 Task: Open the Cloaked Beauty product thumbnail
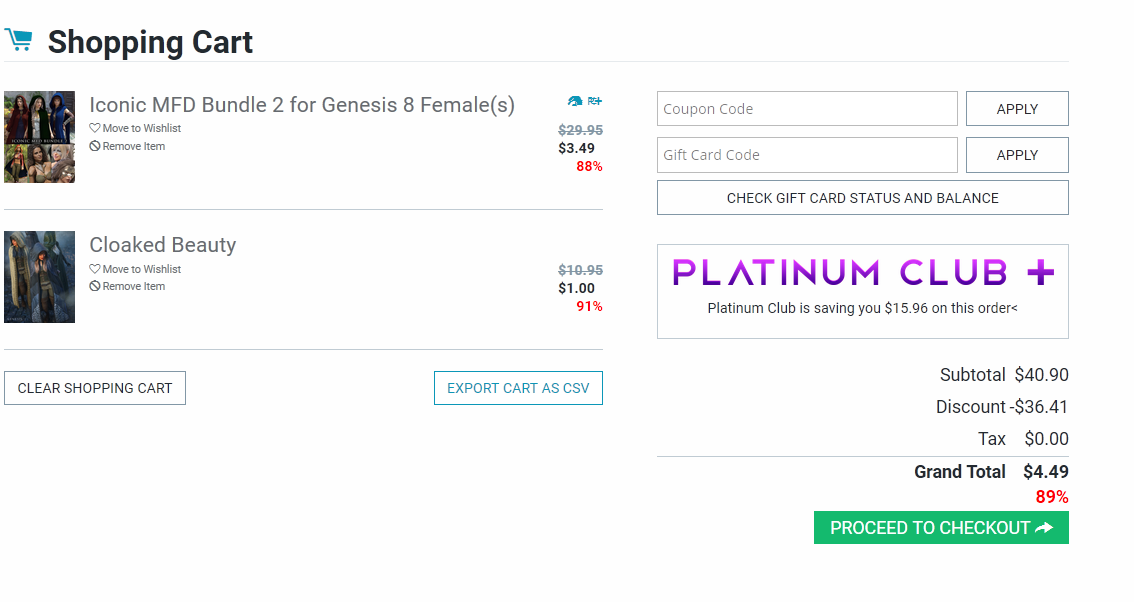[39, 277]
